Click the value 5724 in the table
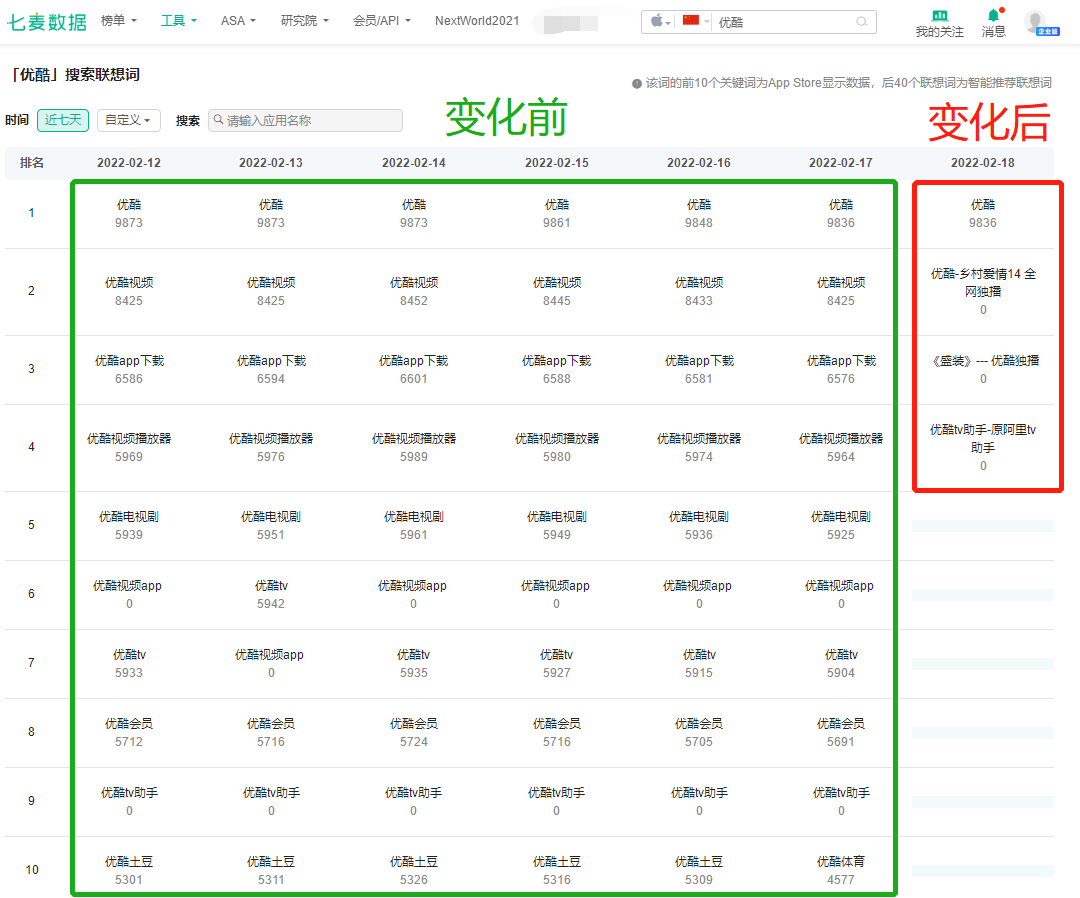 coord(414,742)
